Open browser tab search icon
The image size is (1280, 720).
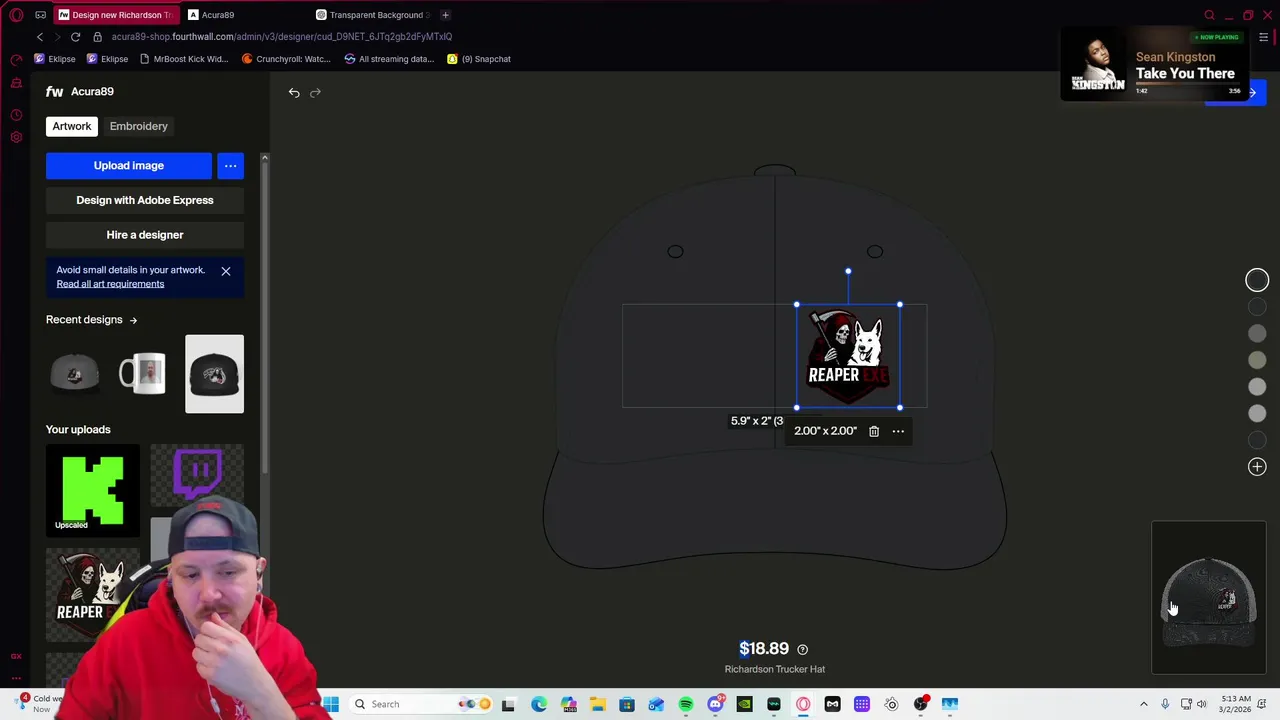(1210, 15)
